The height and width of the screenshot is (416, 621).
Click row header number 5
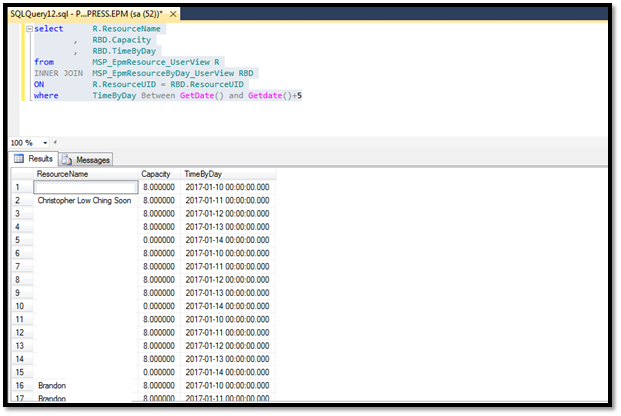[x=19, y=240]
